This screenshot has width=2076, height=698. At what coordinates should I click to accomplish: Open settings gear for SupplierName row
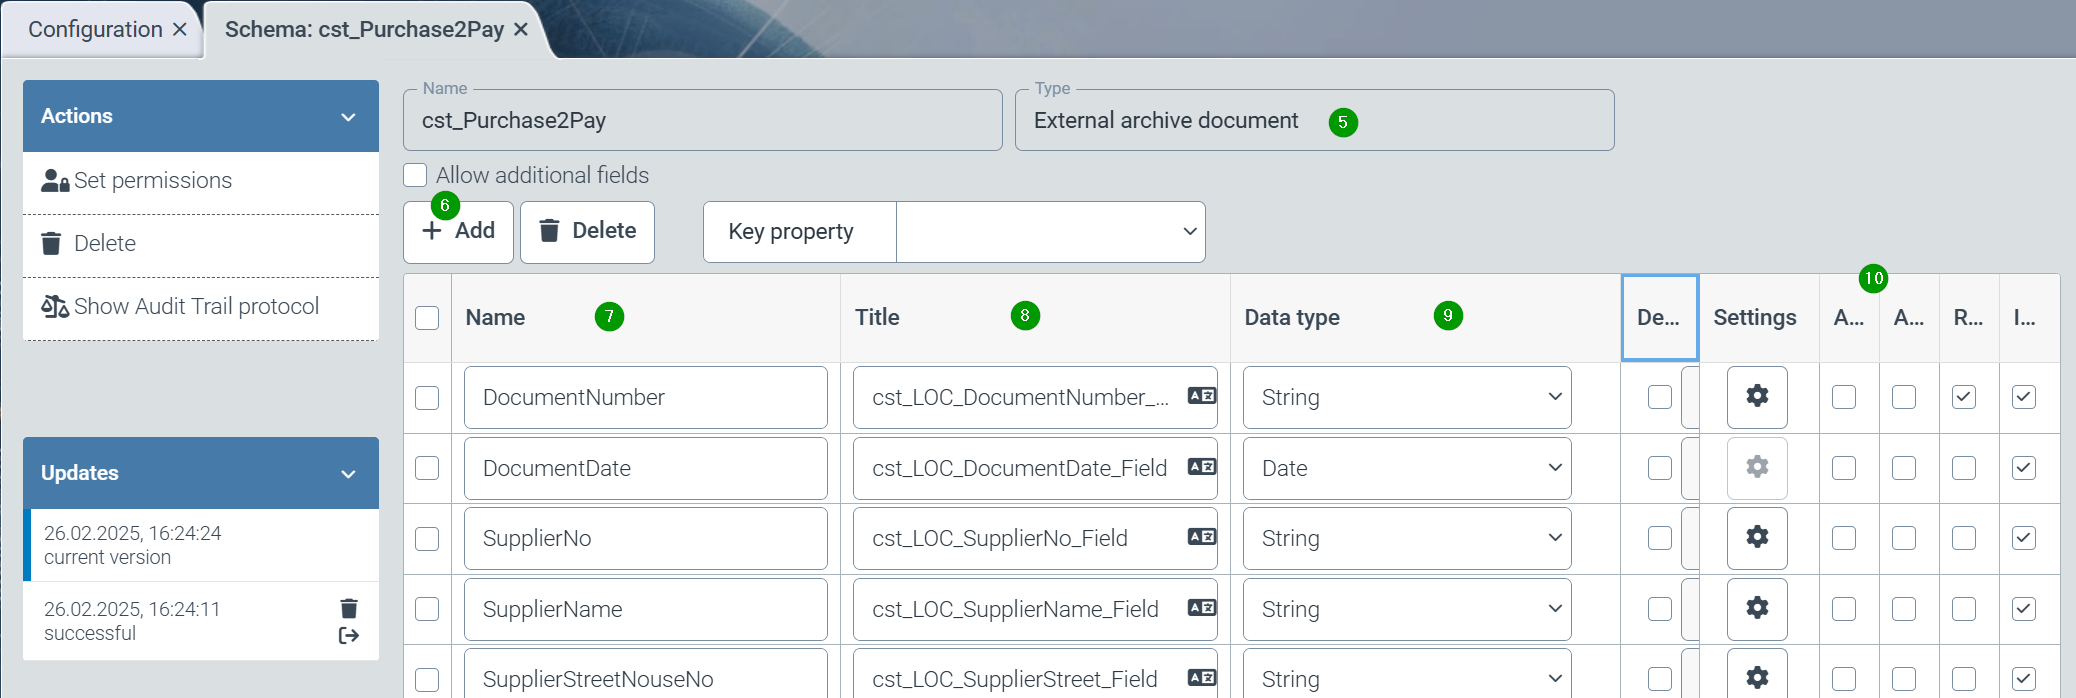click(1756, 608)
